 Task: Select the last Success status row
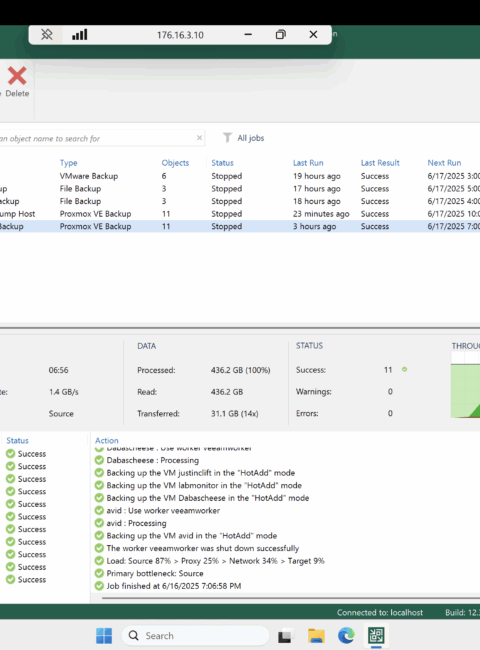pyautogui.click(x=26, y=580)
